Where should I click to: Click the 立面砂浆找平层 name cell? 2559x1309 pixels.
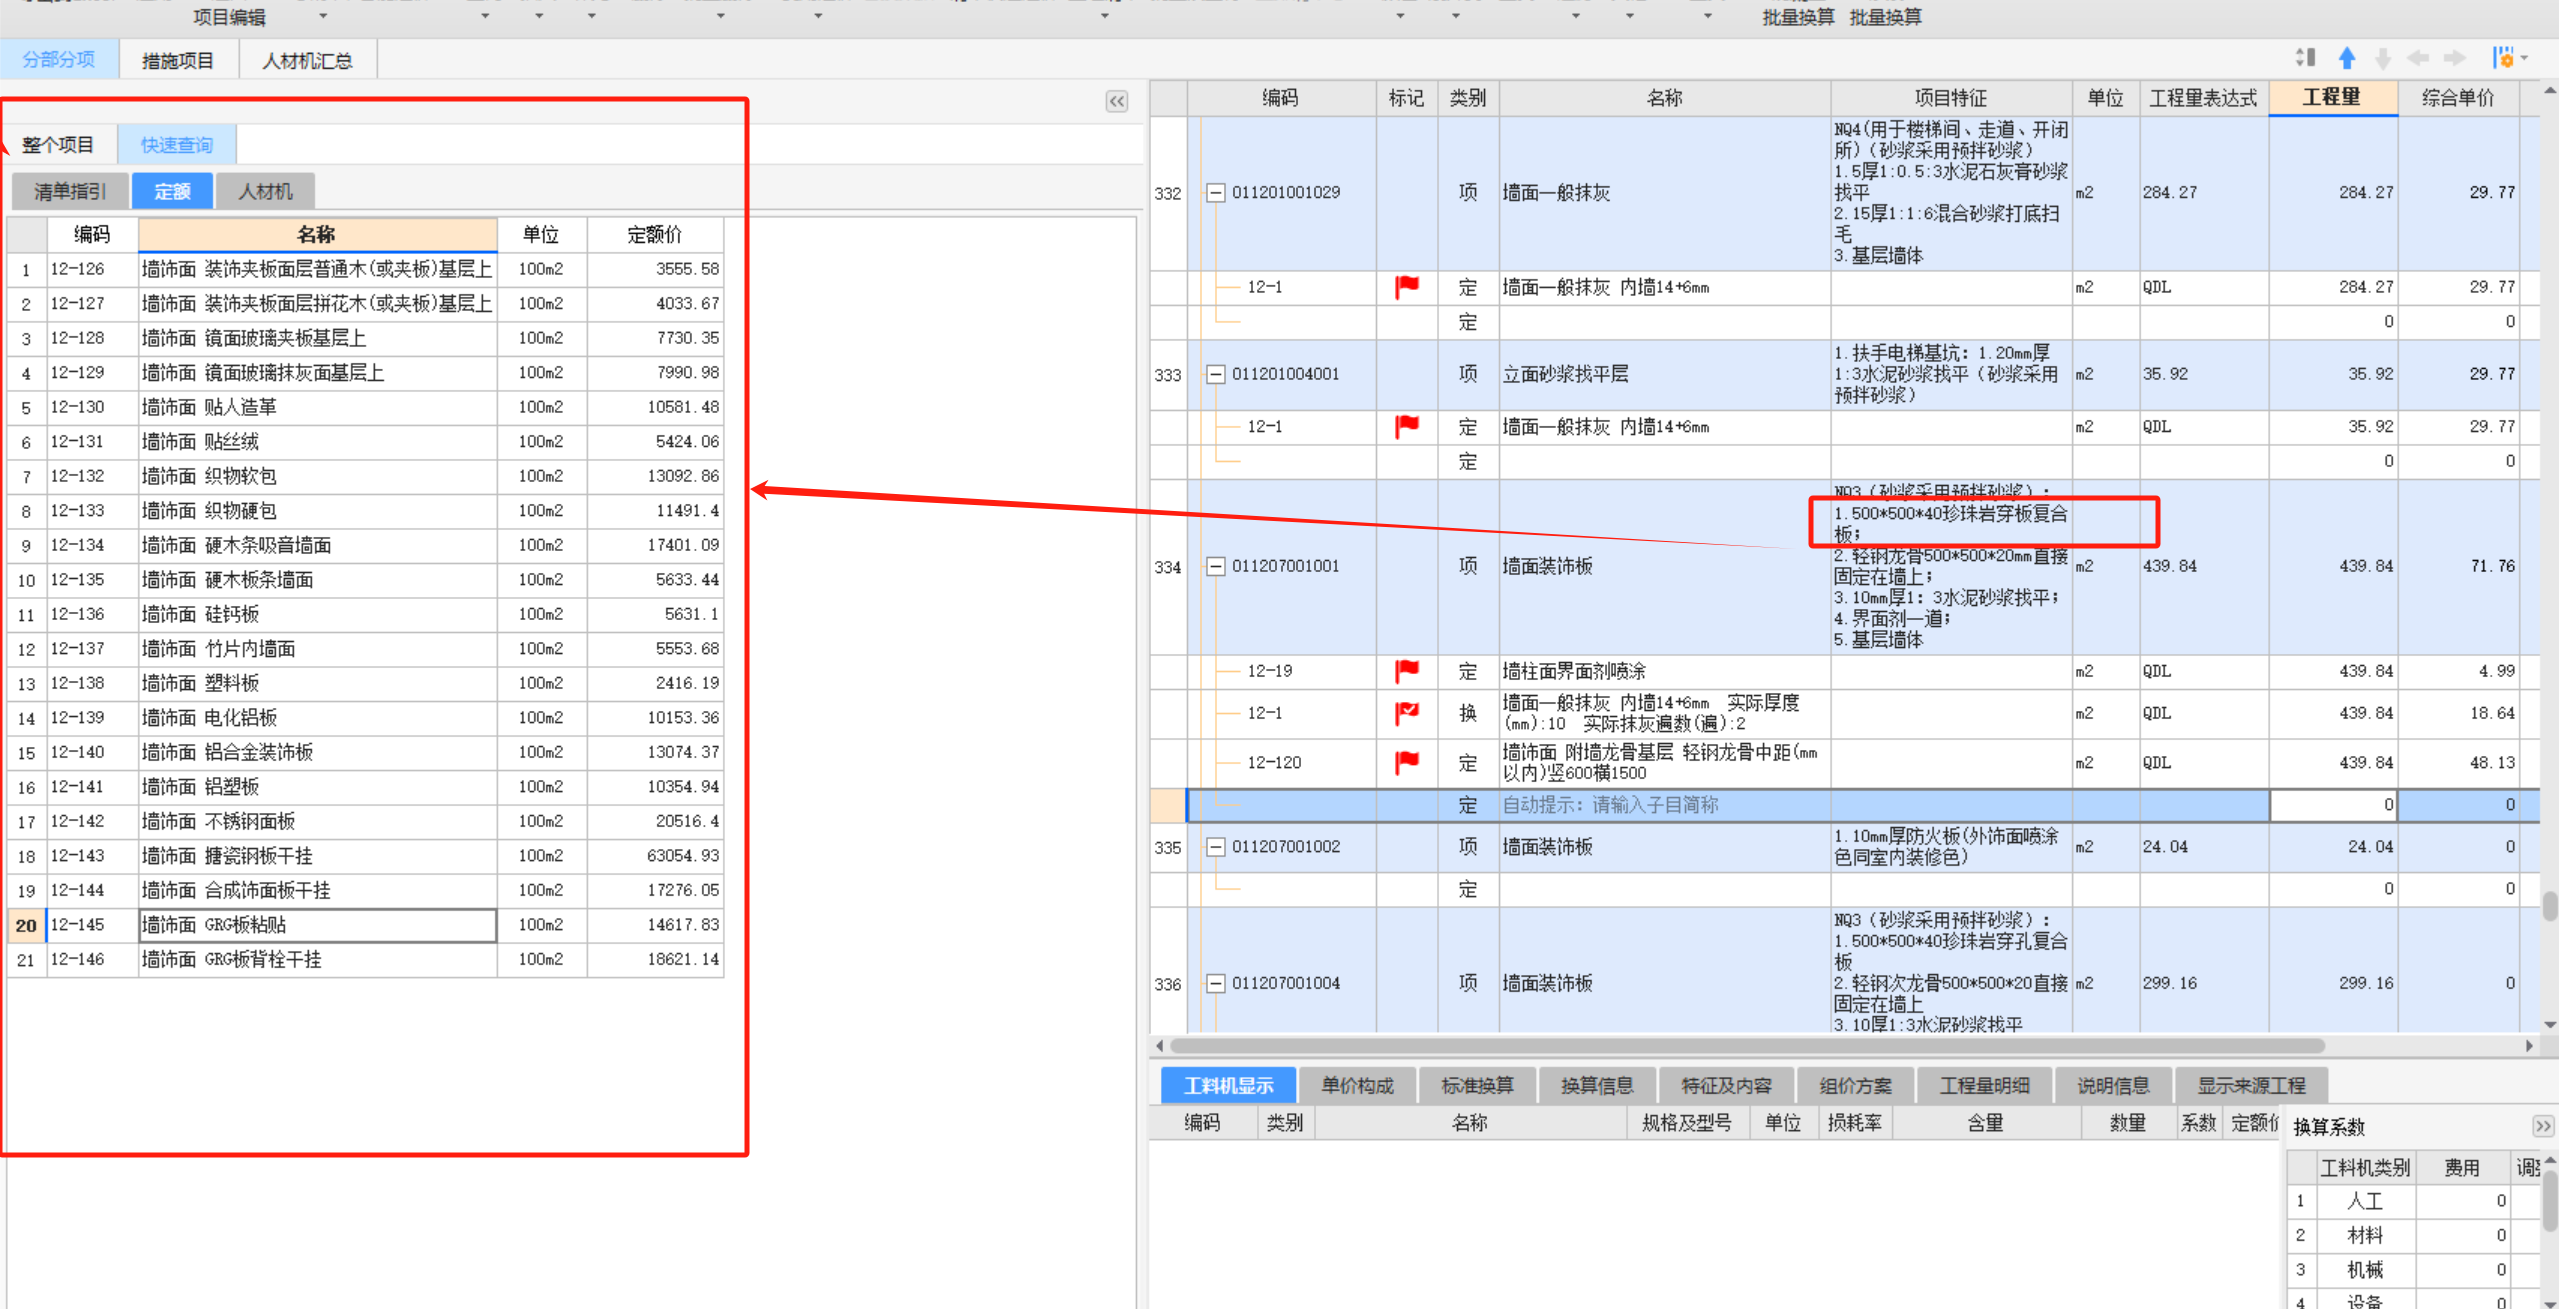point(1664,374)
